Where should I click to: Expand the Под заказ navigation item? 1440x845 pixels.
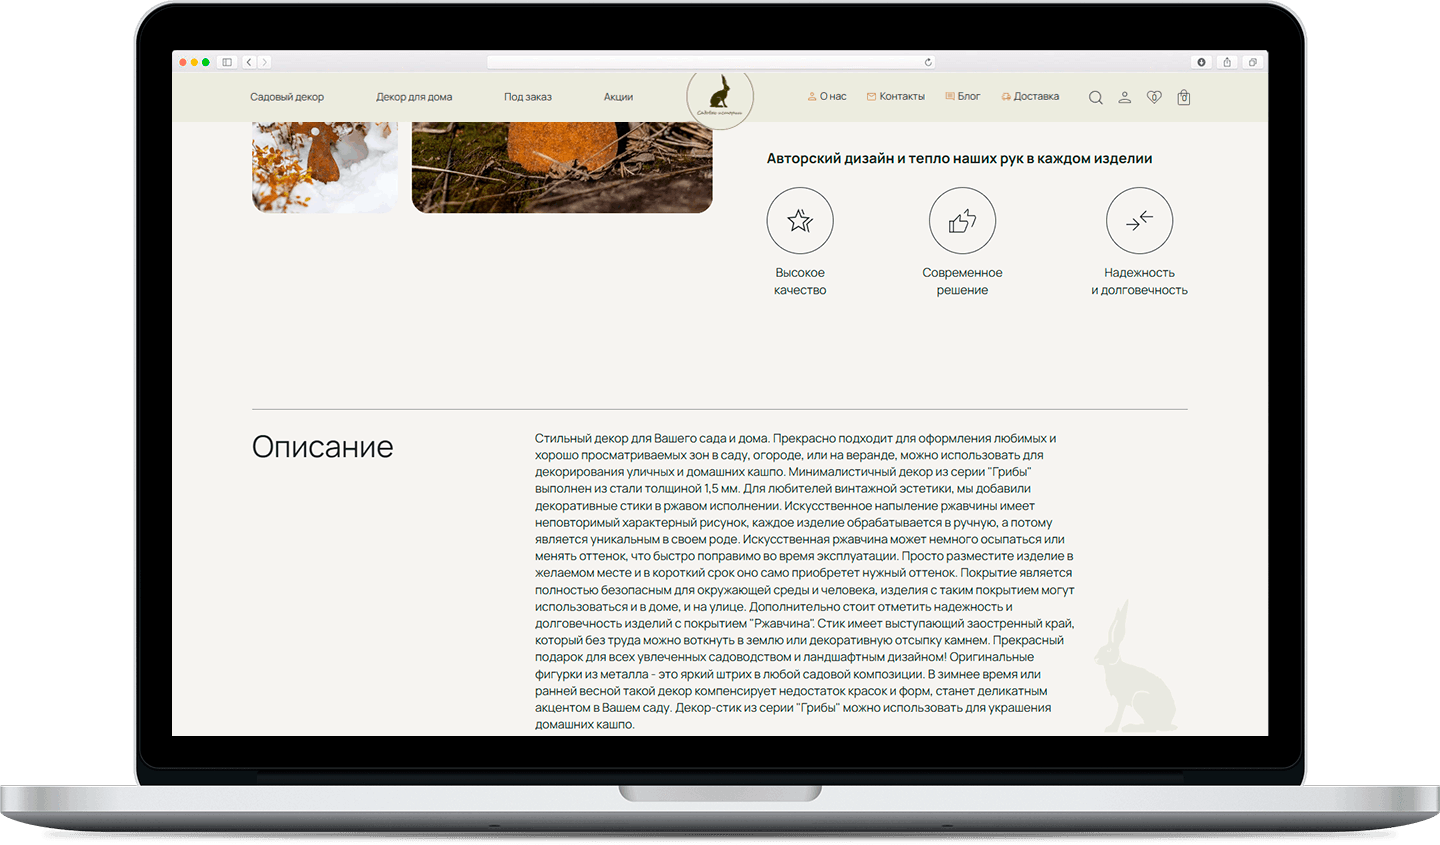(527, 96)
